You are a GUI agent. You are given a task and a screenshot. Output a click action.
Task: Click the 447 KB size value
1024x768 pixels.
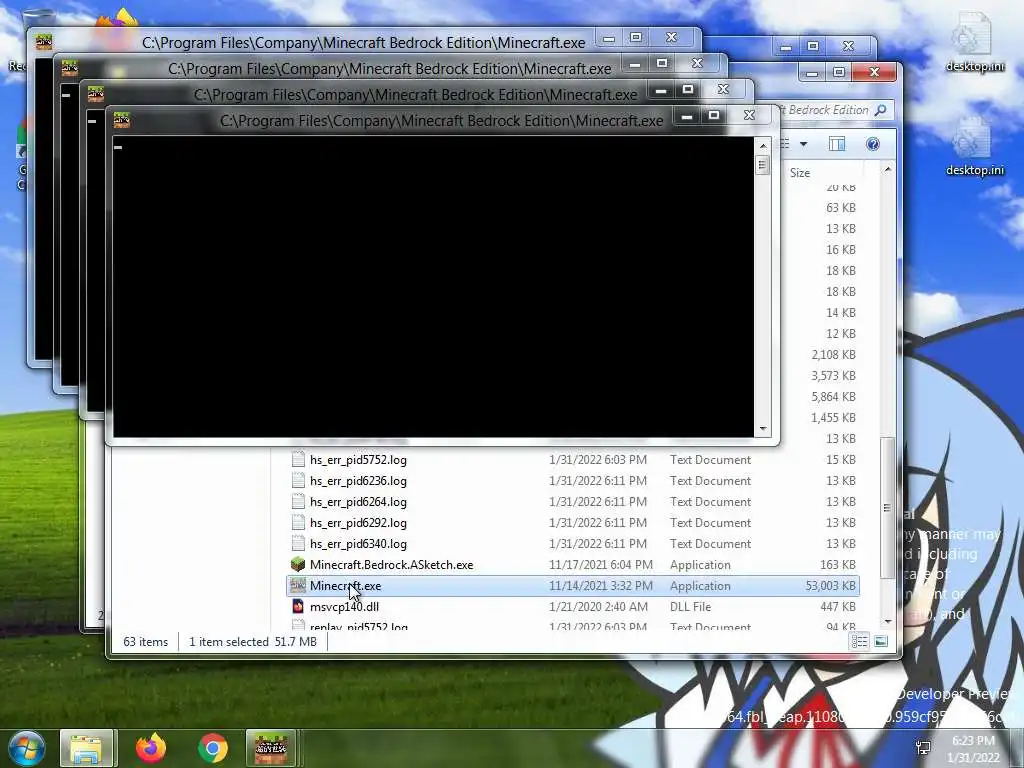[x=837, y=607]
